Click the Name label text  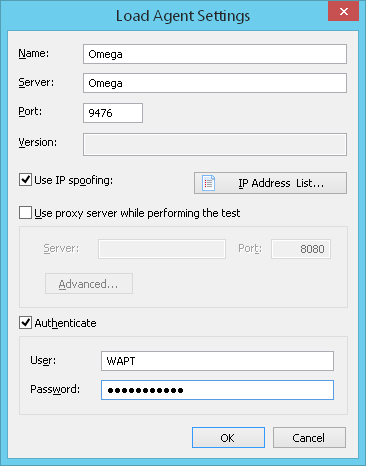click(x=34, y=53)
